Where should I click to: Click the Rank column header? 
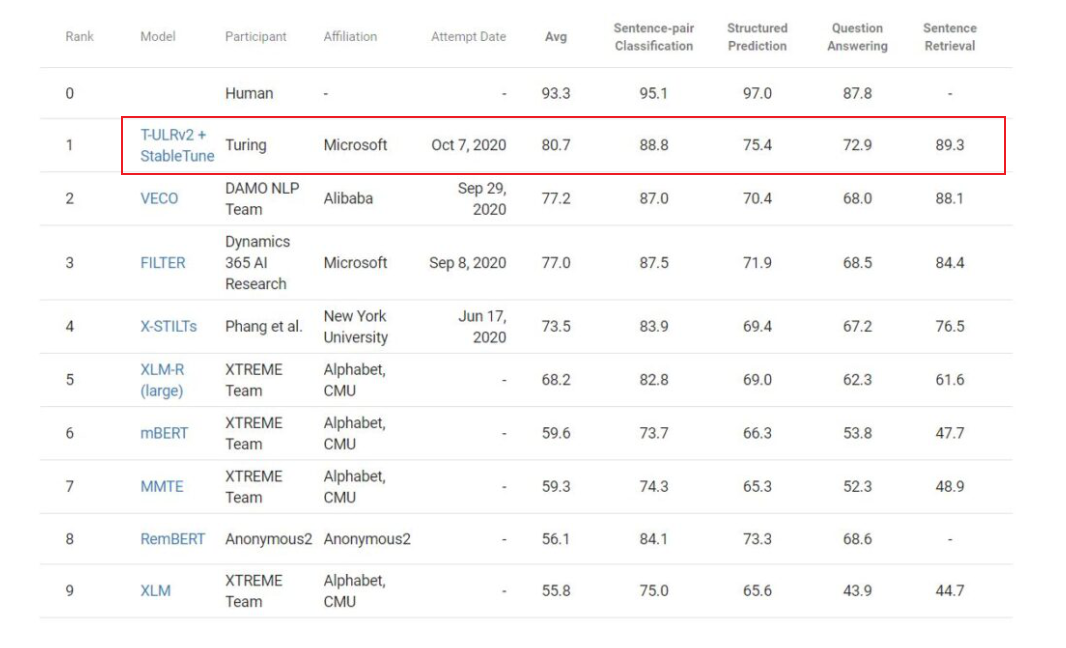tap(79, 37)
